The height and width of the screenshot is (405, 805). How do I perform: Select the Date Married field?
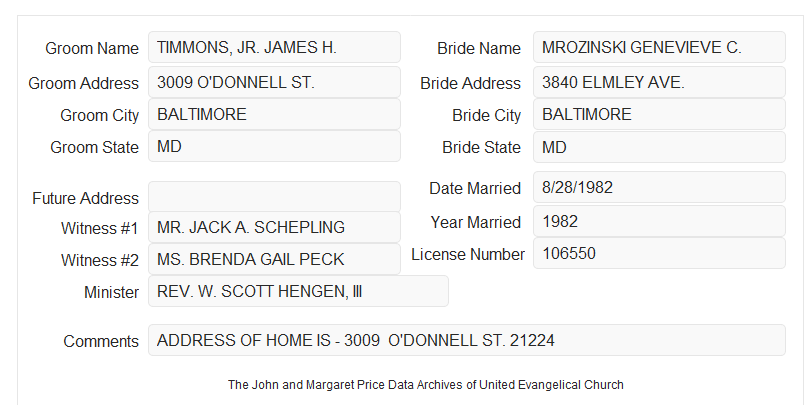[x=659, y=187]
